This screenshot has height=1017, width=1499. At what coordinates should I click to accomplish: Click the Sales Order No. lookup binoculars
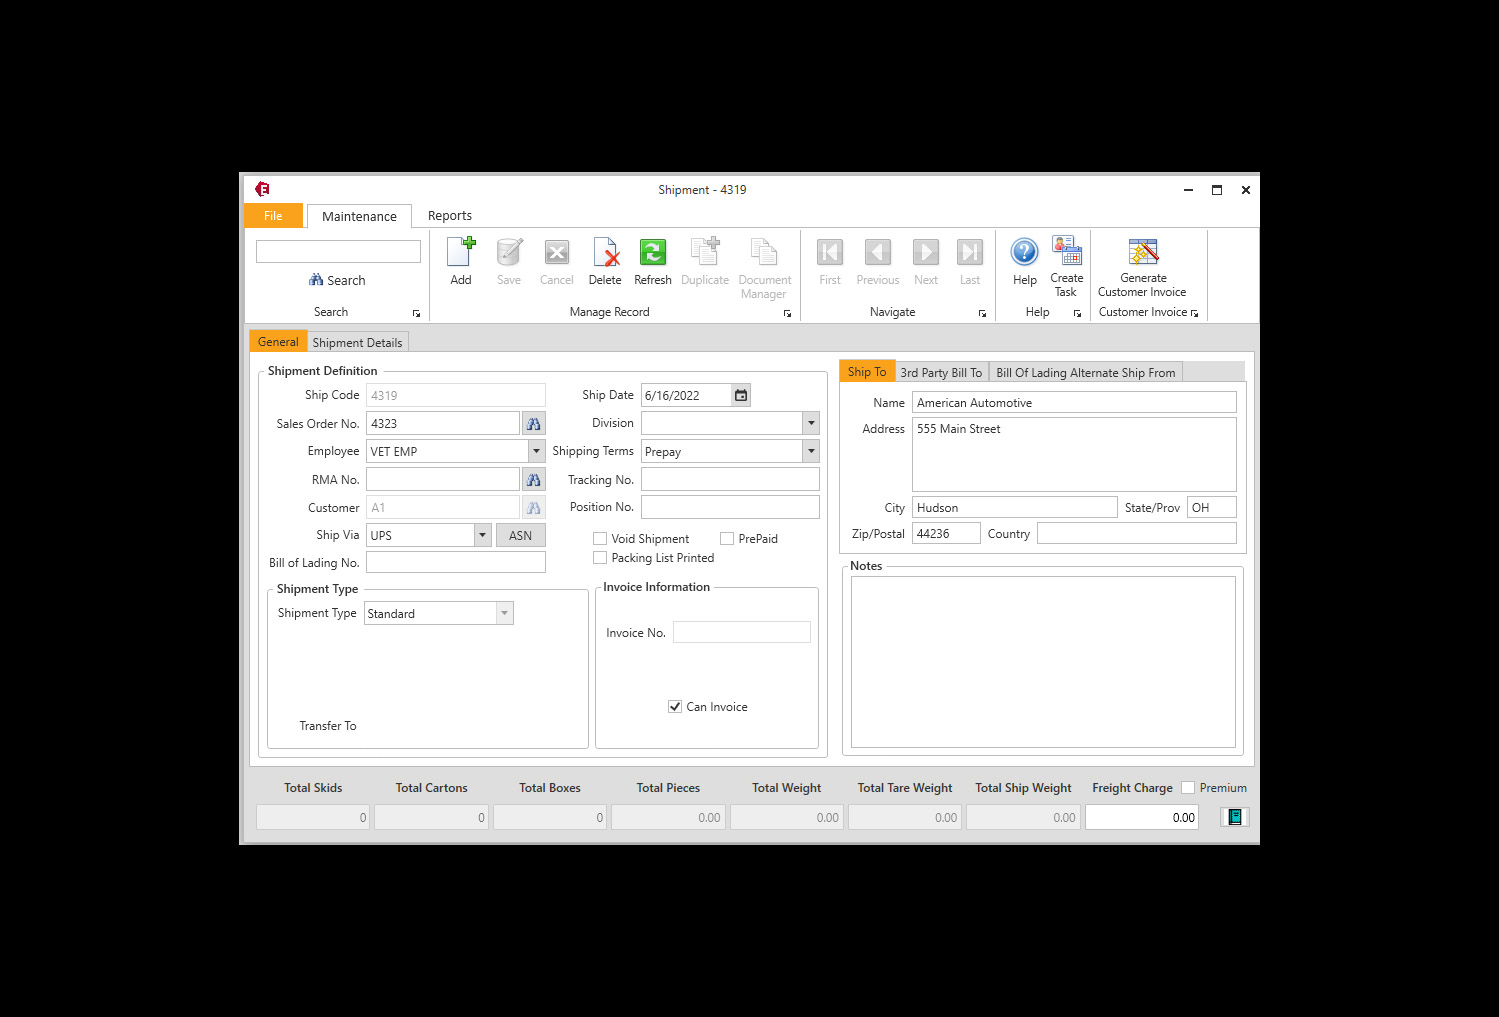[x=533, y=423]
